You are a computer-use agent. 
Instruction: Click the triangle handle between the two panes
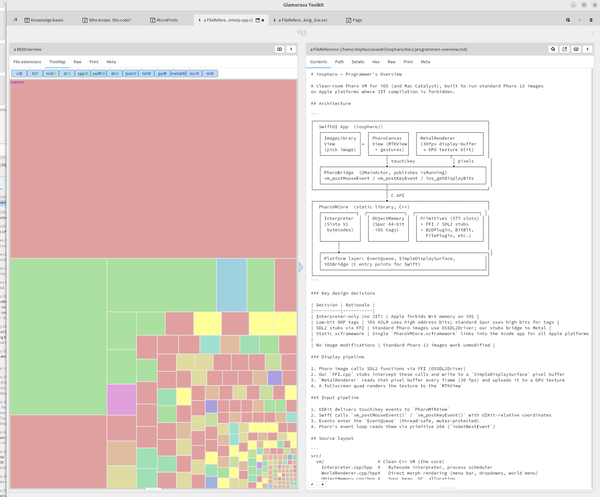click(x=301, y=267)
